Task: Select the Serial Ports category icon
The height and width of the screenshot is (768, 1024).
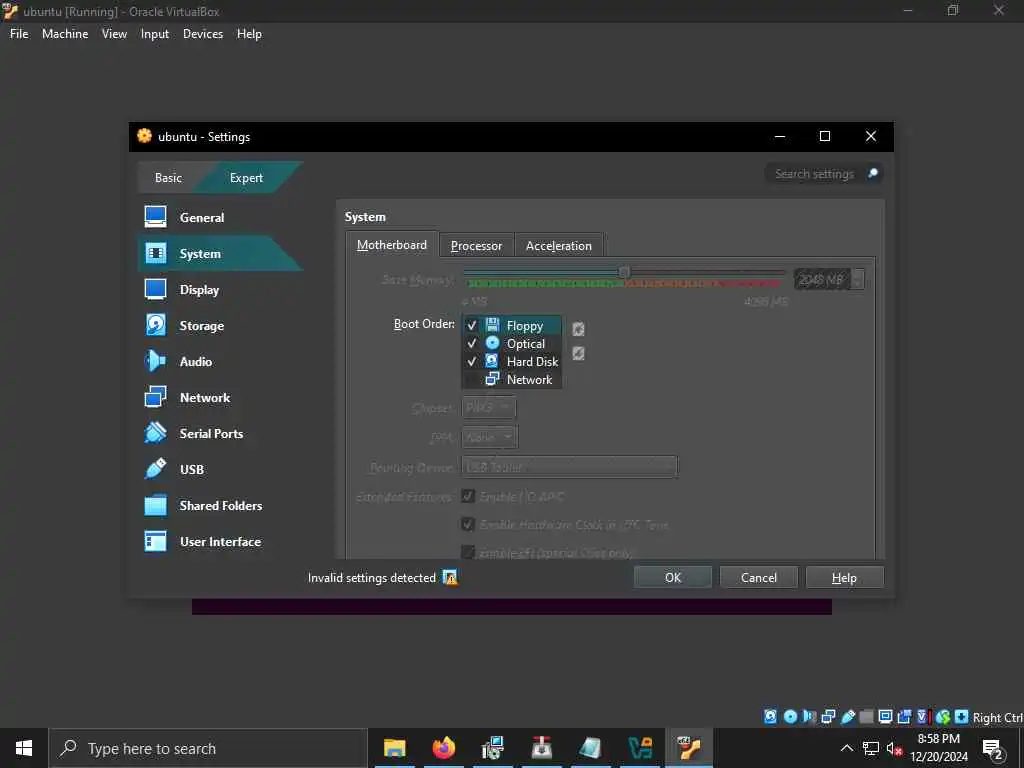Action: [x=155, y=432]
